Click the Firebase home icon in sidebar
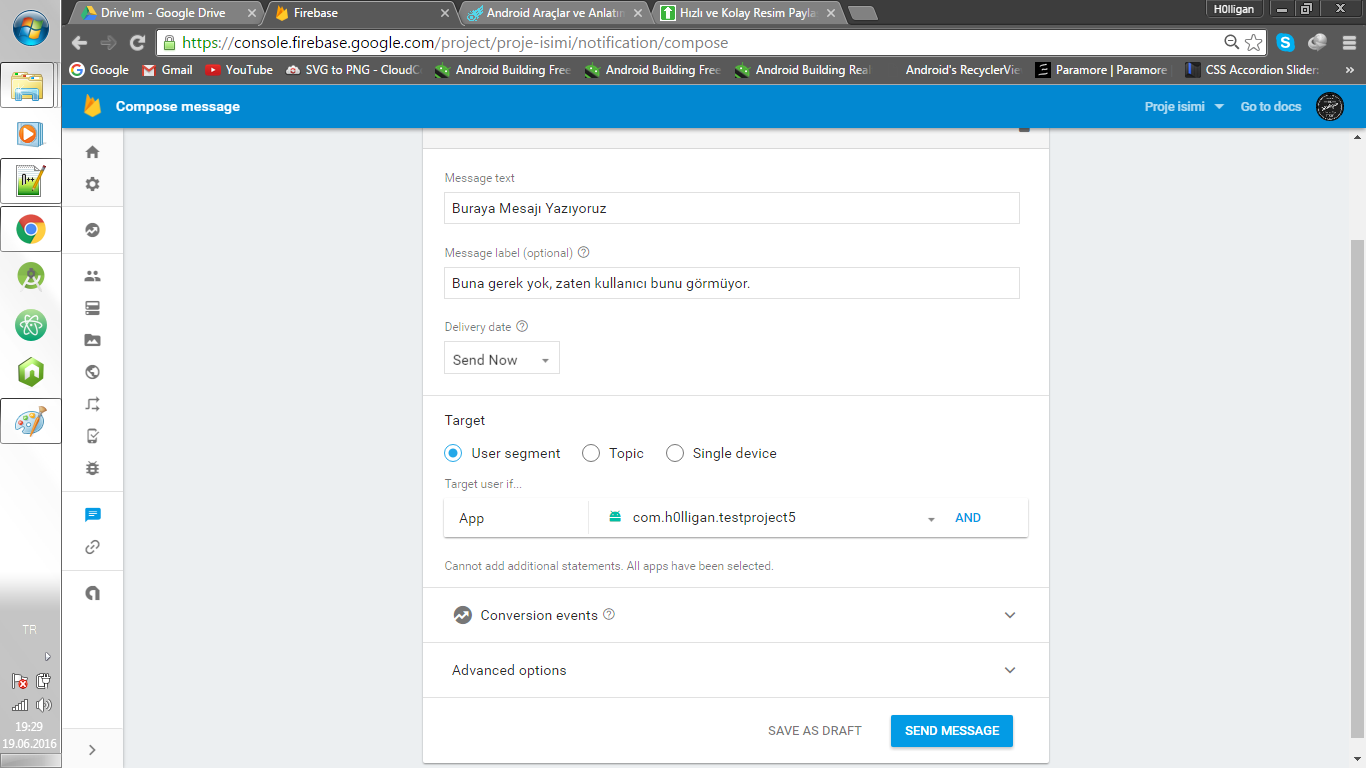Image resolution: width=1366 pixels, height=768 pixels. pyautogui.click(x=93, y=152)
